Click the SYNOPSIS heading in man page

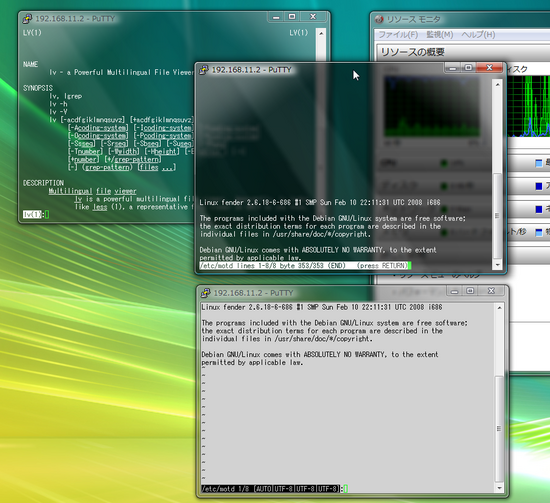(38, 88)
